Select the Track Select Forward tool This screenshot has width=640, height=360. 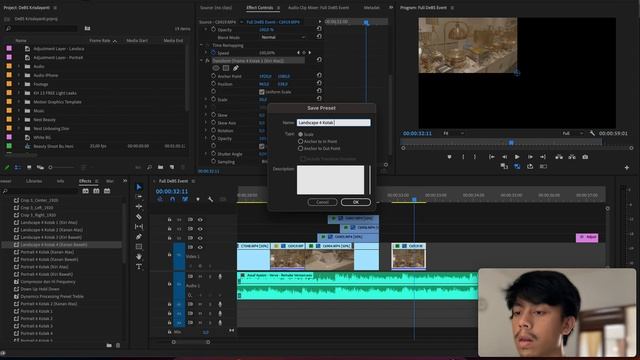click(x=139, y=197)
